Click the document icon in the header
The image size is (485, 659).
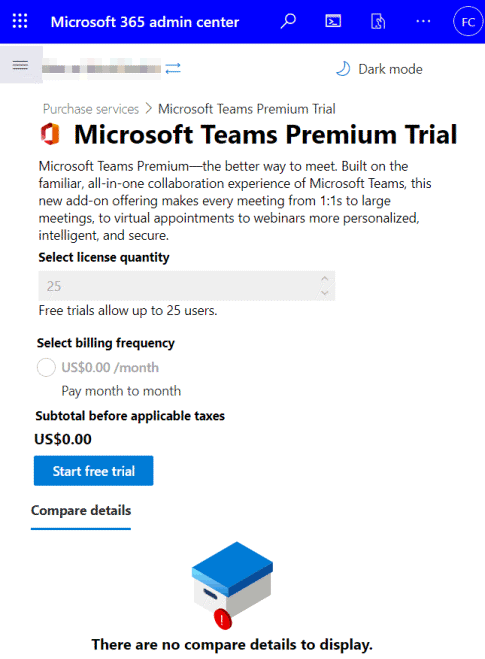tap(378, 21)
